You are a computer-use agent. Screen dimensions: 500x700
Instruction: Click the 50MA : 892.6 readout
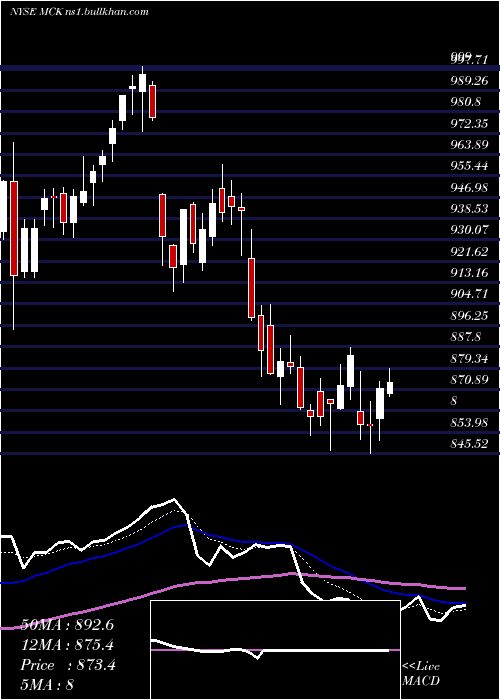[67, 625]
